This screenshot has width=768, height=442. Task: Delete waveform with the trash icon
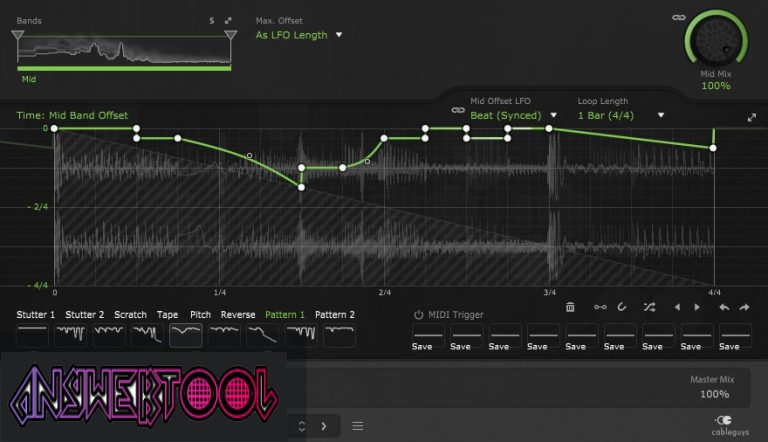click(570, 307)
